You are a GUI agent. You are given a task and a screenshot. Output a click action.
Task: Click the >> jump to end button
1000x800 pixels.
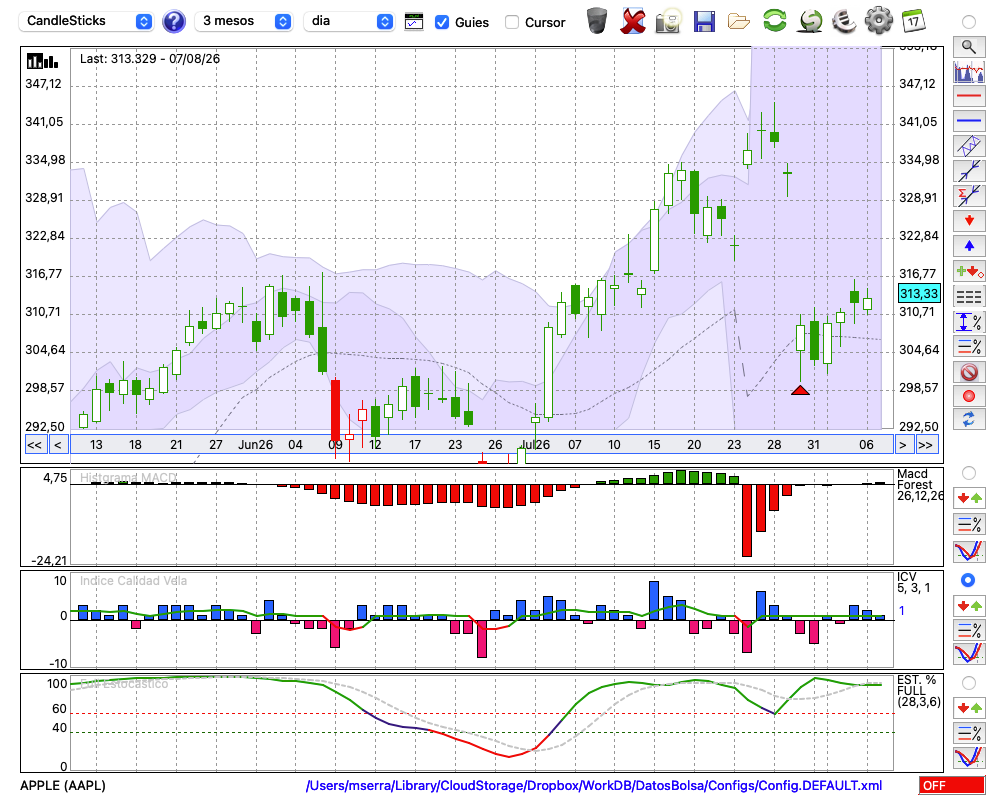click(x=925, y=445)
